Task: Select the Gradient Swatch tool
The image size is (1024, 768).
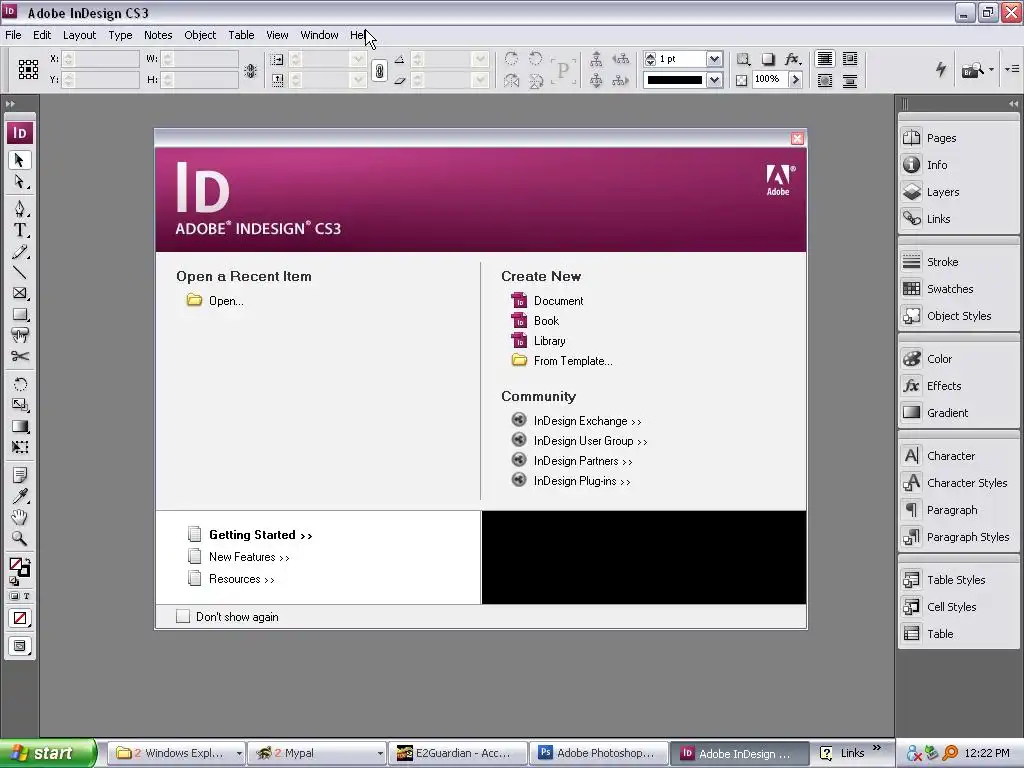Action: [x=20, y=426]
